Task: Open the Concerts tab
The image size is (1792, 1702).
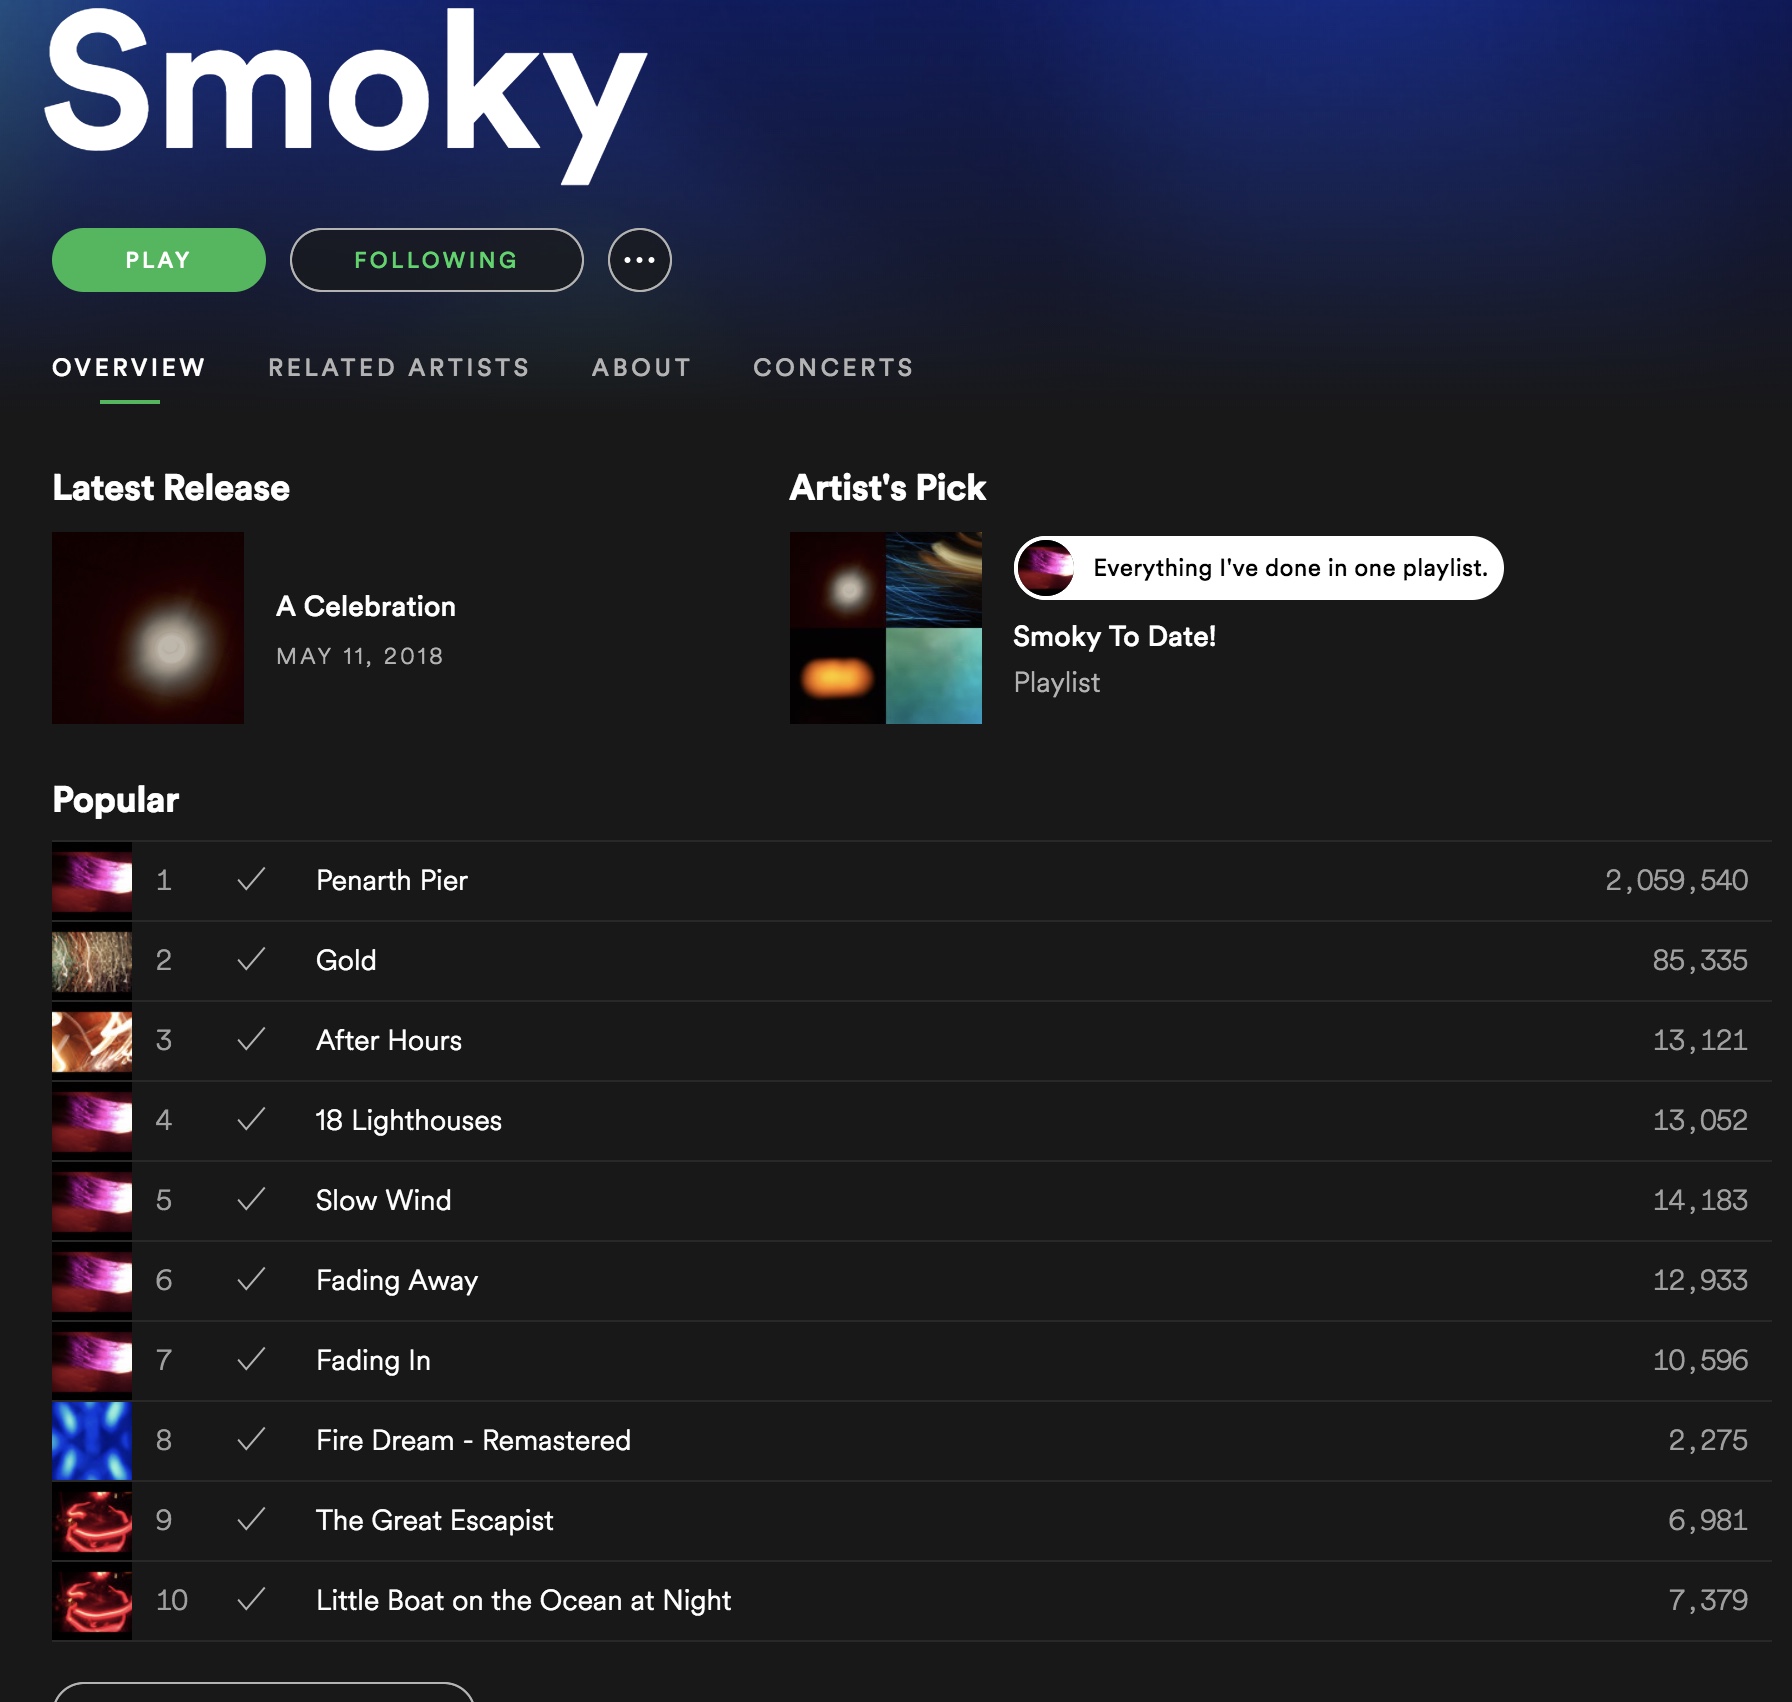Action: [833, 367]
